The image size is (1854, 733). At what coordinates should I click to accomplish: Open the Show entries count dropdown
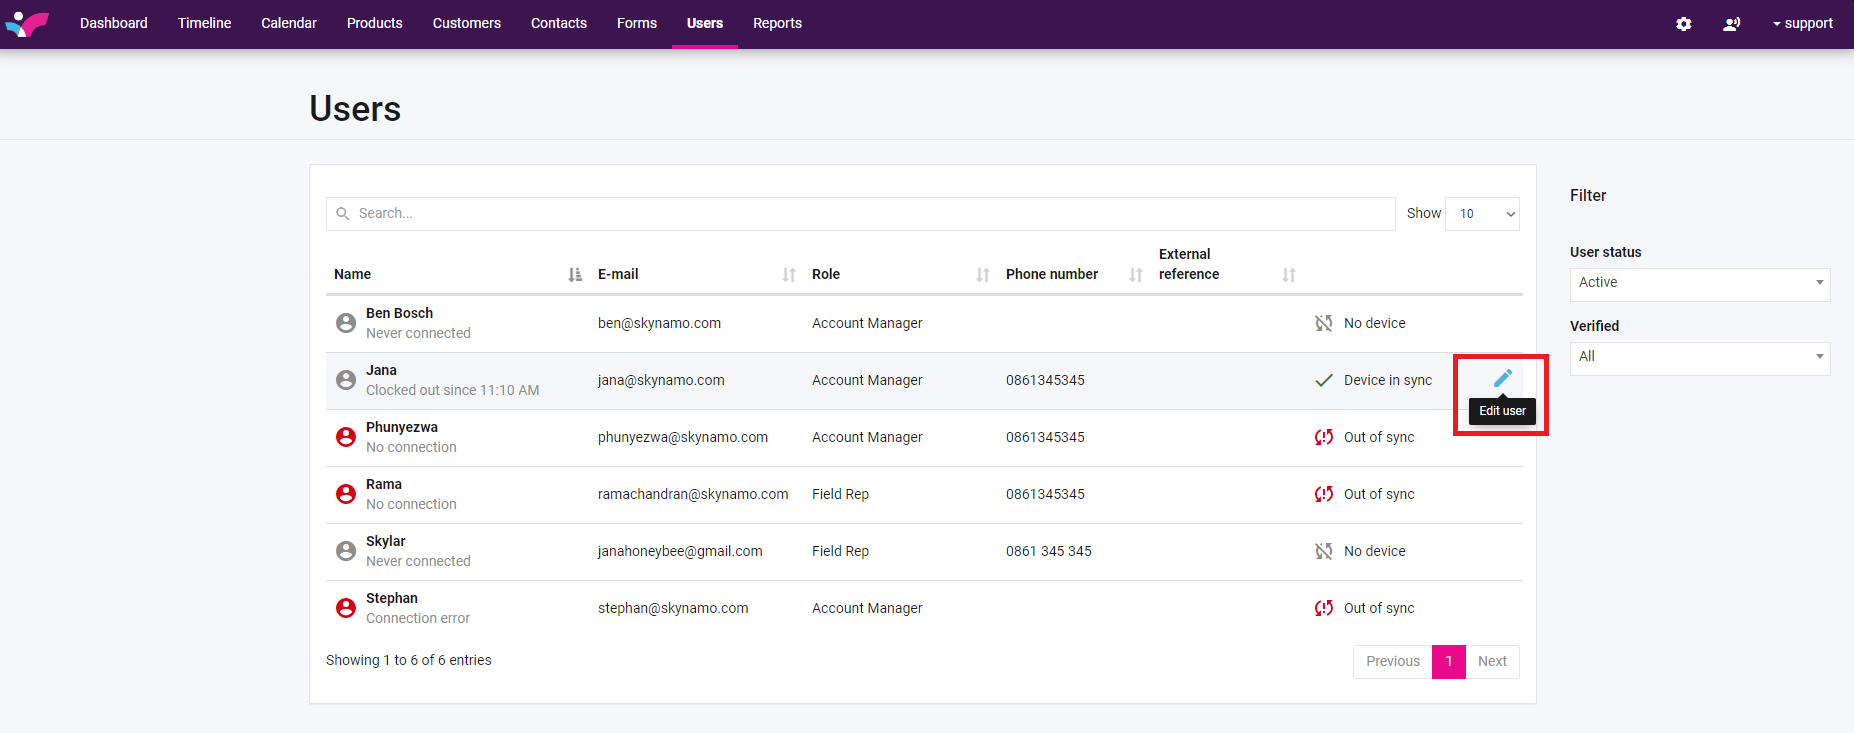click(1482, 214)
